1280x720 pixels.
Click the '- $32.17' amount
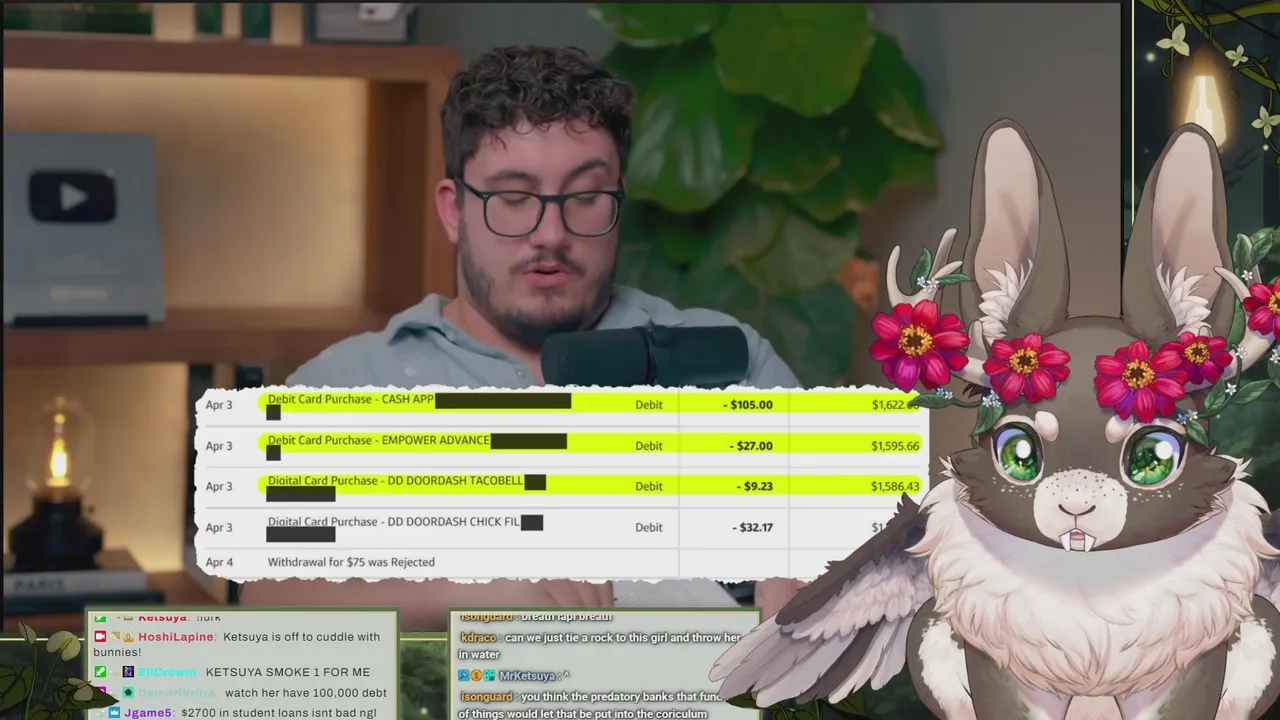751,527
